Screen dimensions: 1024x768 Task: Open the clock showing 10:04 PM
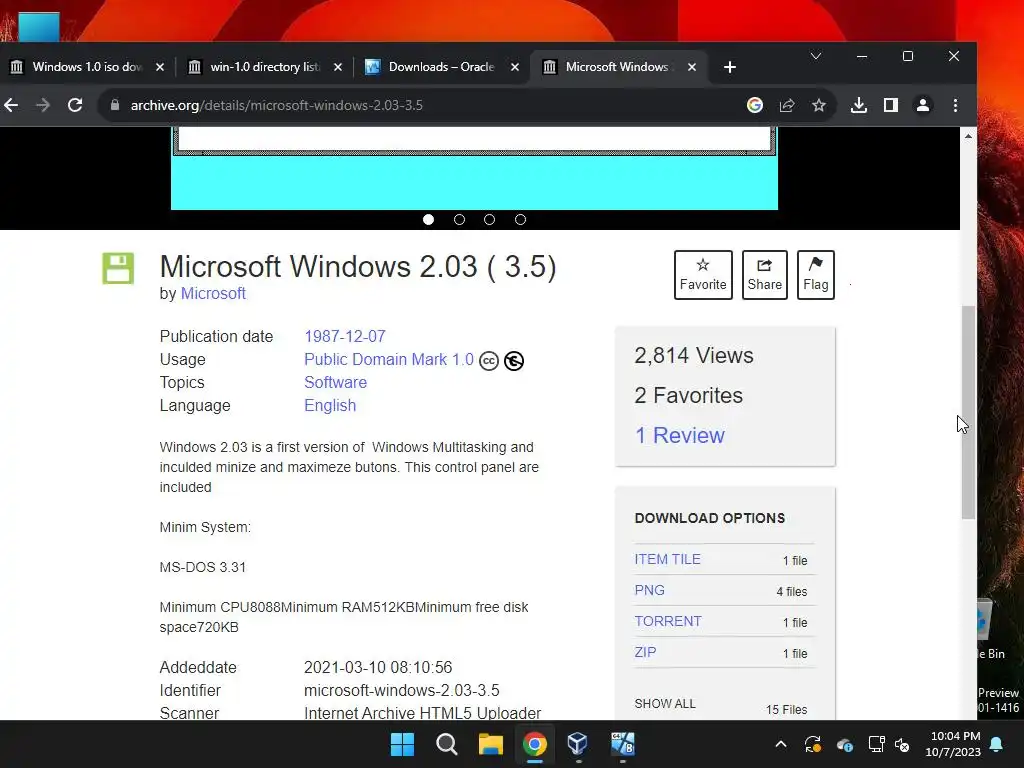(953, 744)
